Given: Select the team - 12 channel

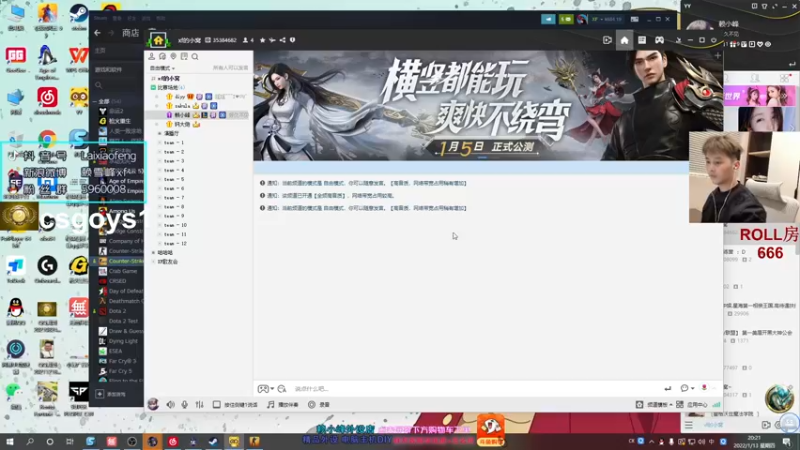Looking at the screenshot, I should click(x=176, y=243).
